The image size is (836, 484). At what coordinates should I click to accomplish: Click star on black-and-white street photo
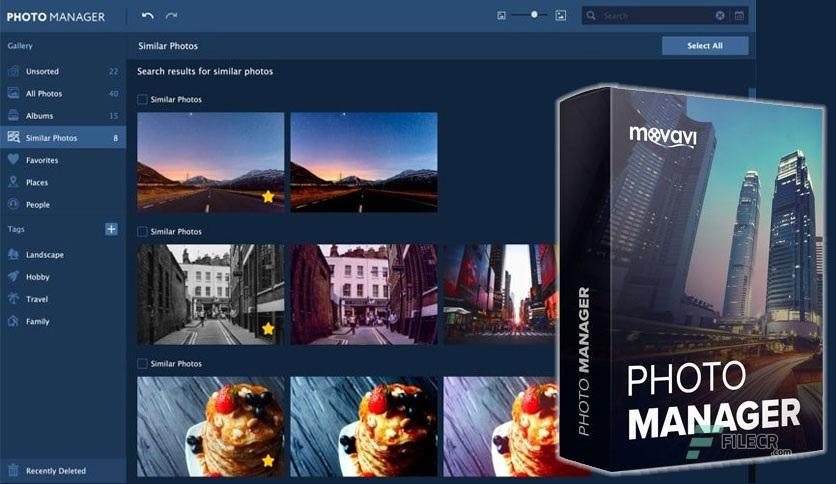pyautogui.click(x=268, y=329)
